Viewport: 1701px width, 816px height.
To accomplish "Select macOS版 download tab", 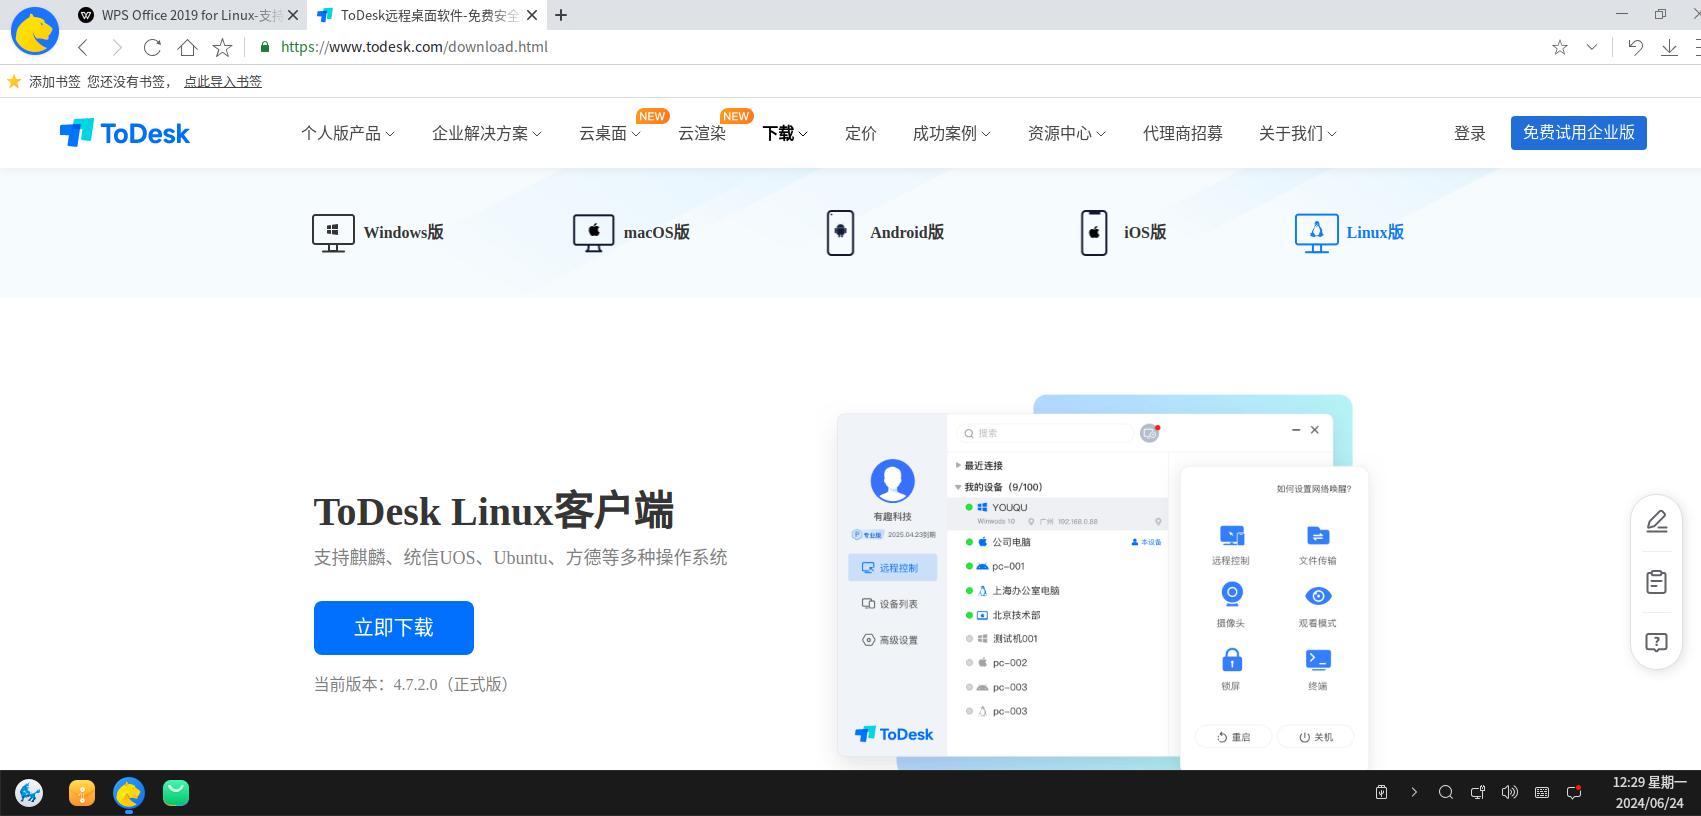I will click(x=631, y=232).
